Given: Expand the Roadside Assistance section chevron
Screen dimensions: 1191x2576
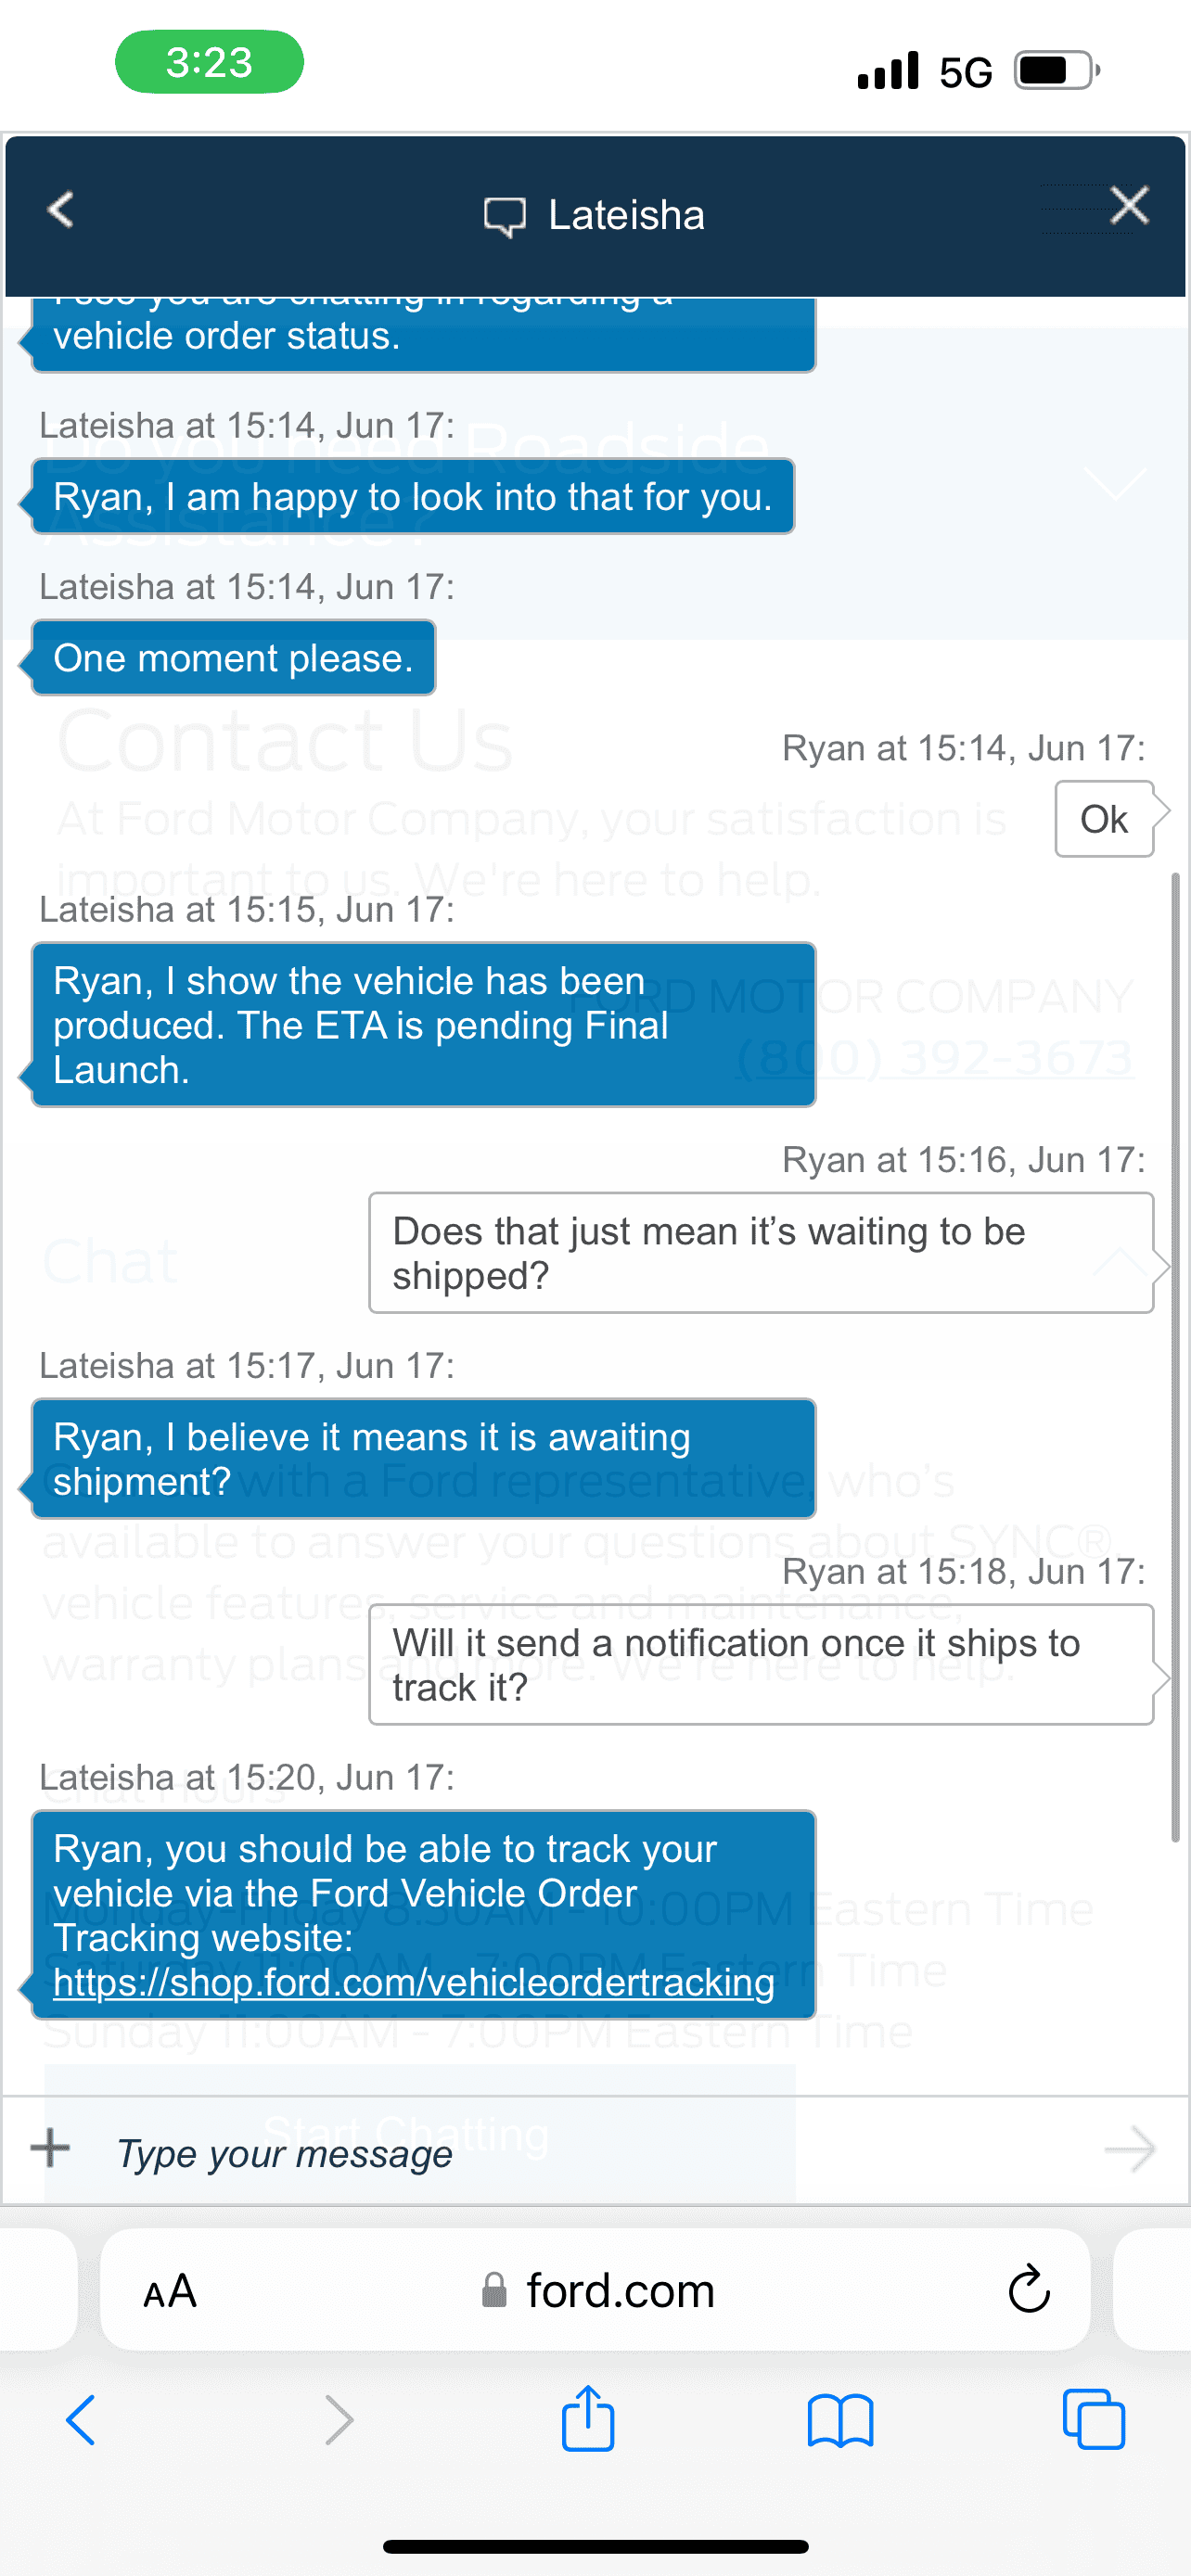Looking at the screenshot, I should point(1115,484).
